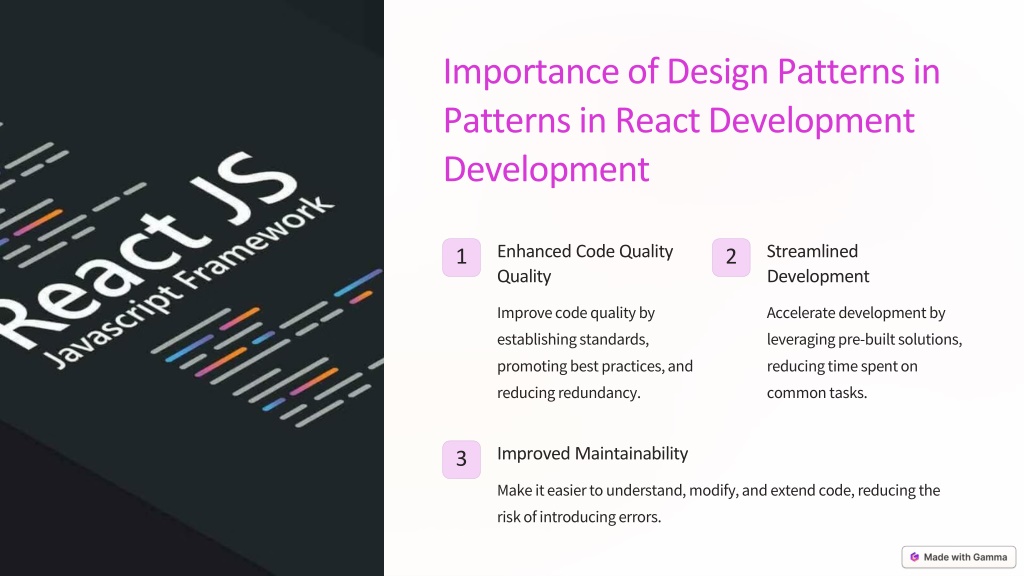Viewport: 1024px width, 576px height.
Task: Click the paragraph starting 'Make it easier to understand'
Action: (x=718, y=504)
